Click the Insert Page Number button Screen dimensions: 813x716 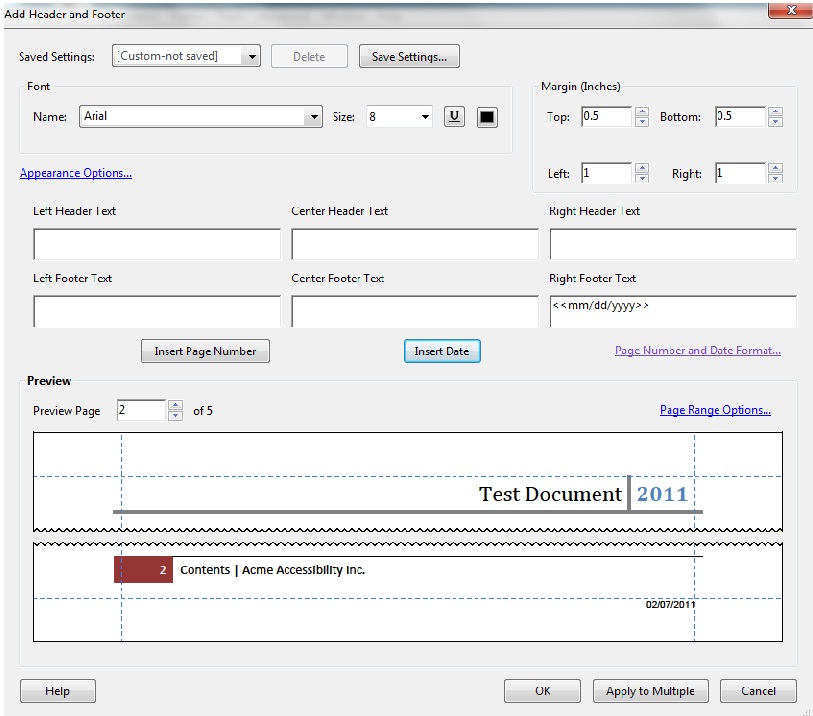click(205, 351)
